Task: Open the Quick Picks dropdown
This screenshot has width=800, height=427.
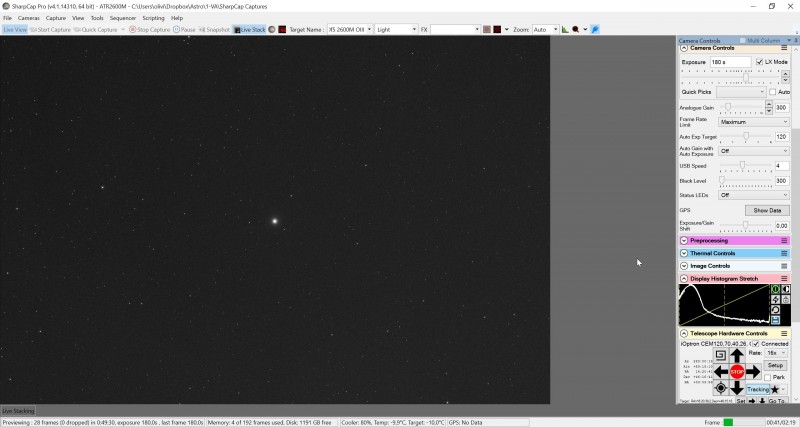Action: tap(741, 92)
